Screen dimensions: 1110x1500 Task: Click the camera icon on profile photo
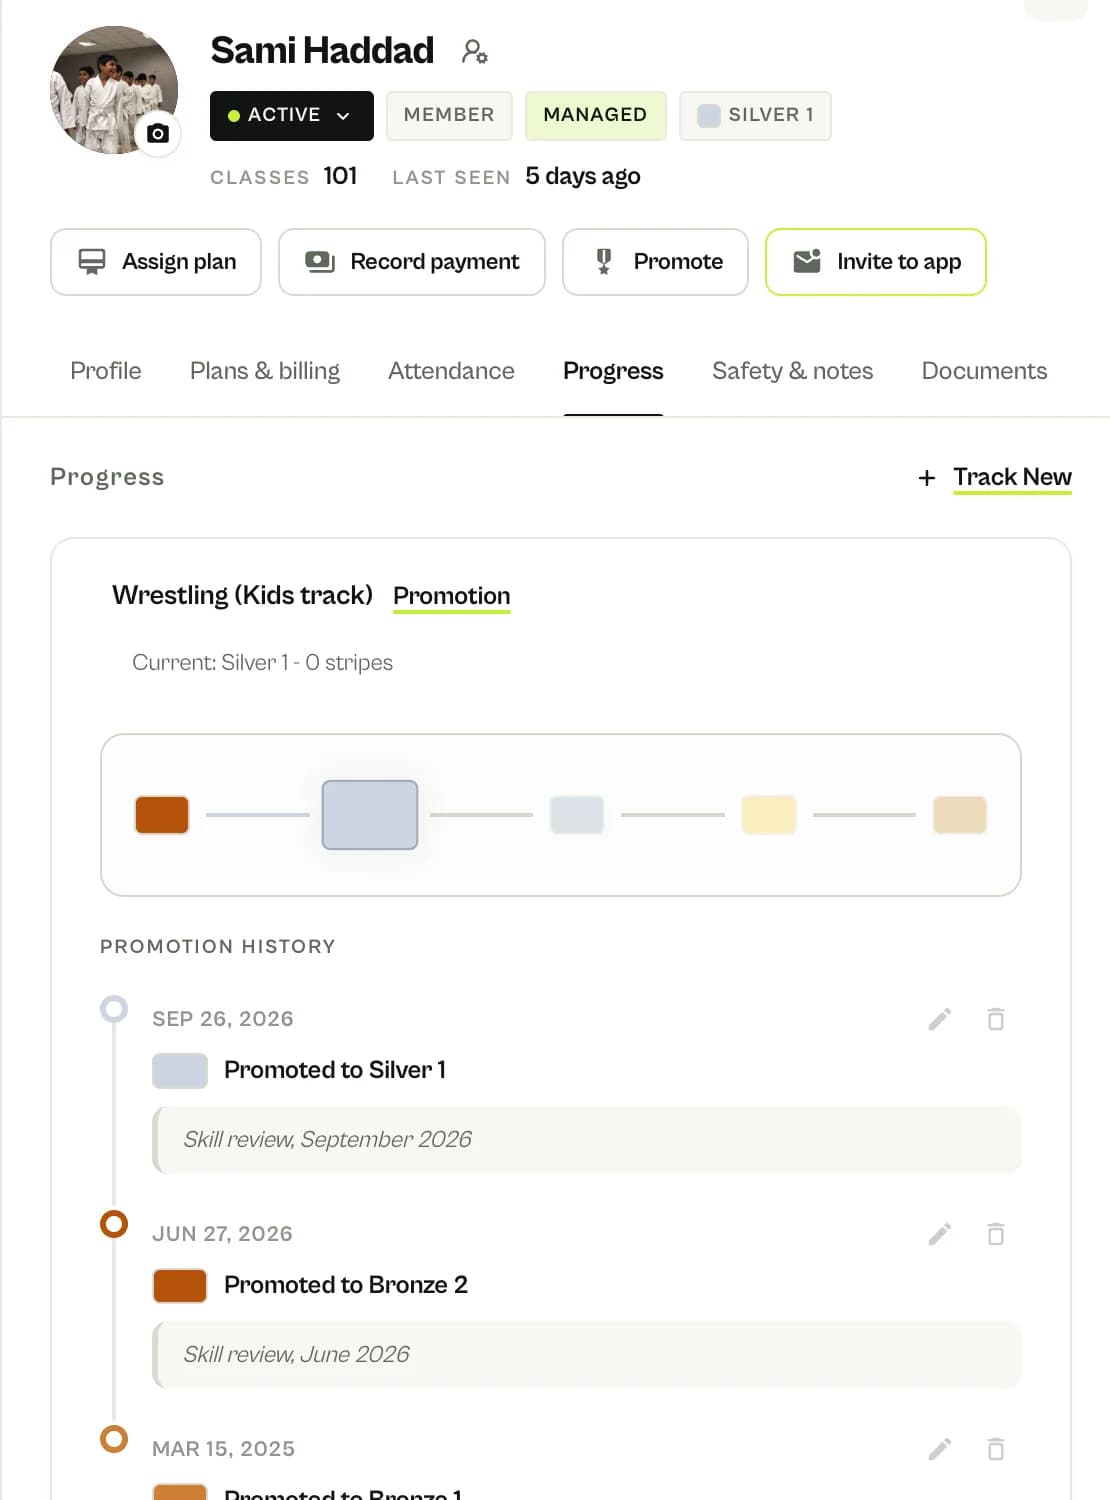pyautogui.click(x=158, y=133)
